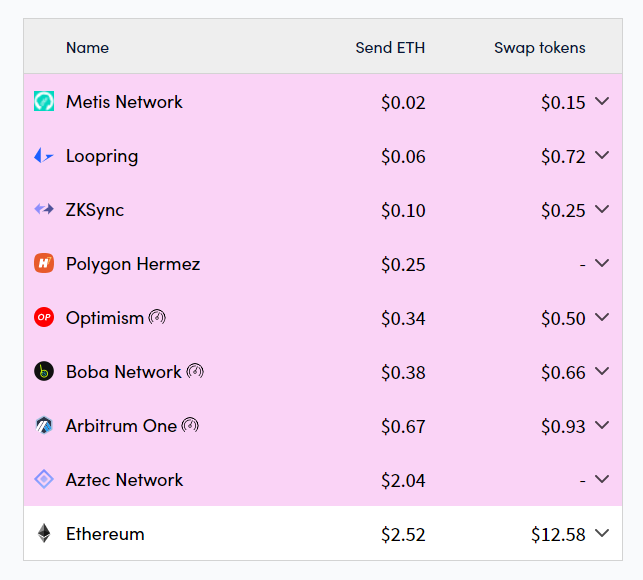The image size is (643, 580).
Task: Click the Ethereum diamond logo icon
Action: pos(44,533)
